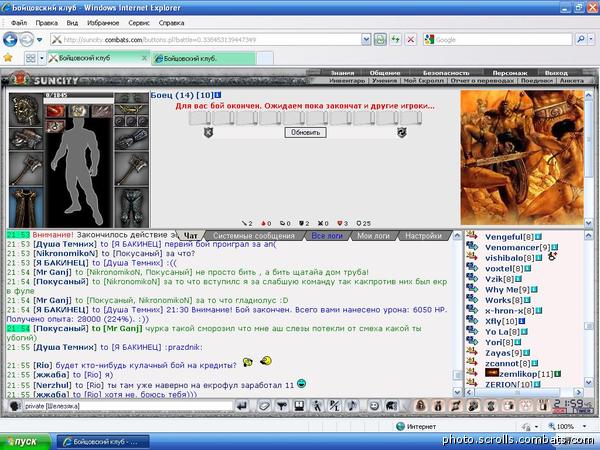600x450 pixels.
Task: Click the eraser clear-chat icon
Action: coord(264,406)
